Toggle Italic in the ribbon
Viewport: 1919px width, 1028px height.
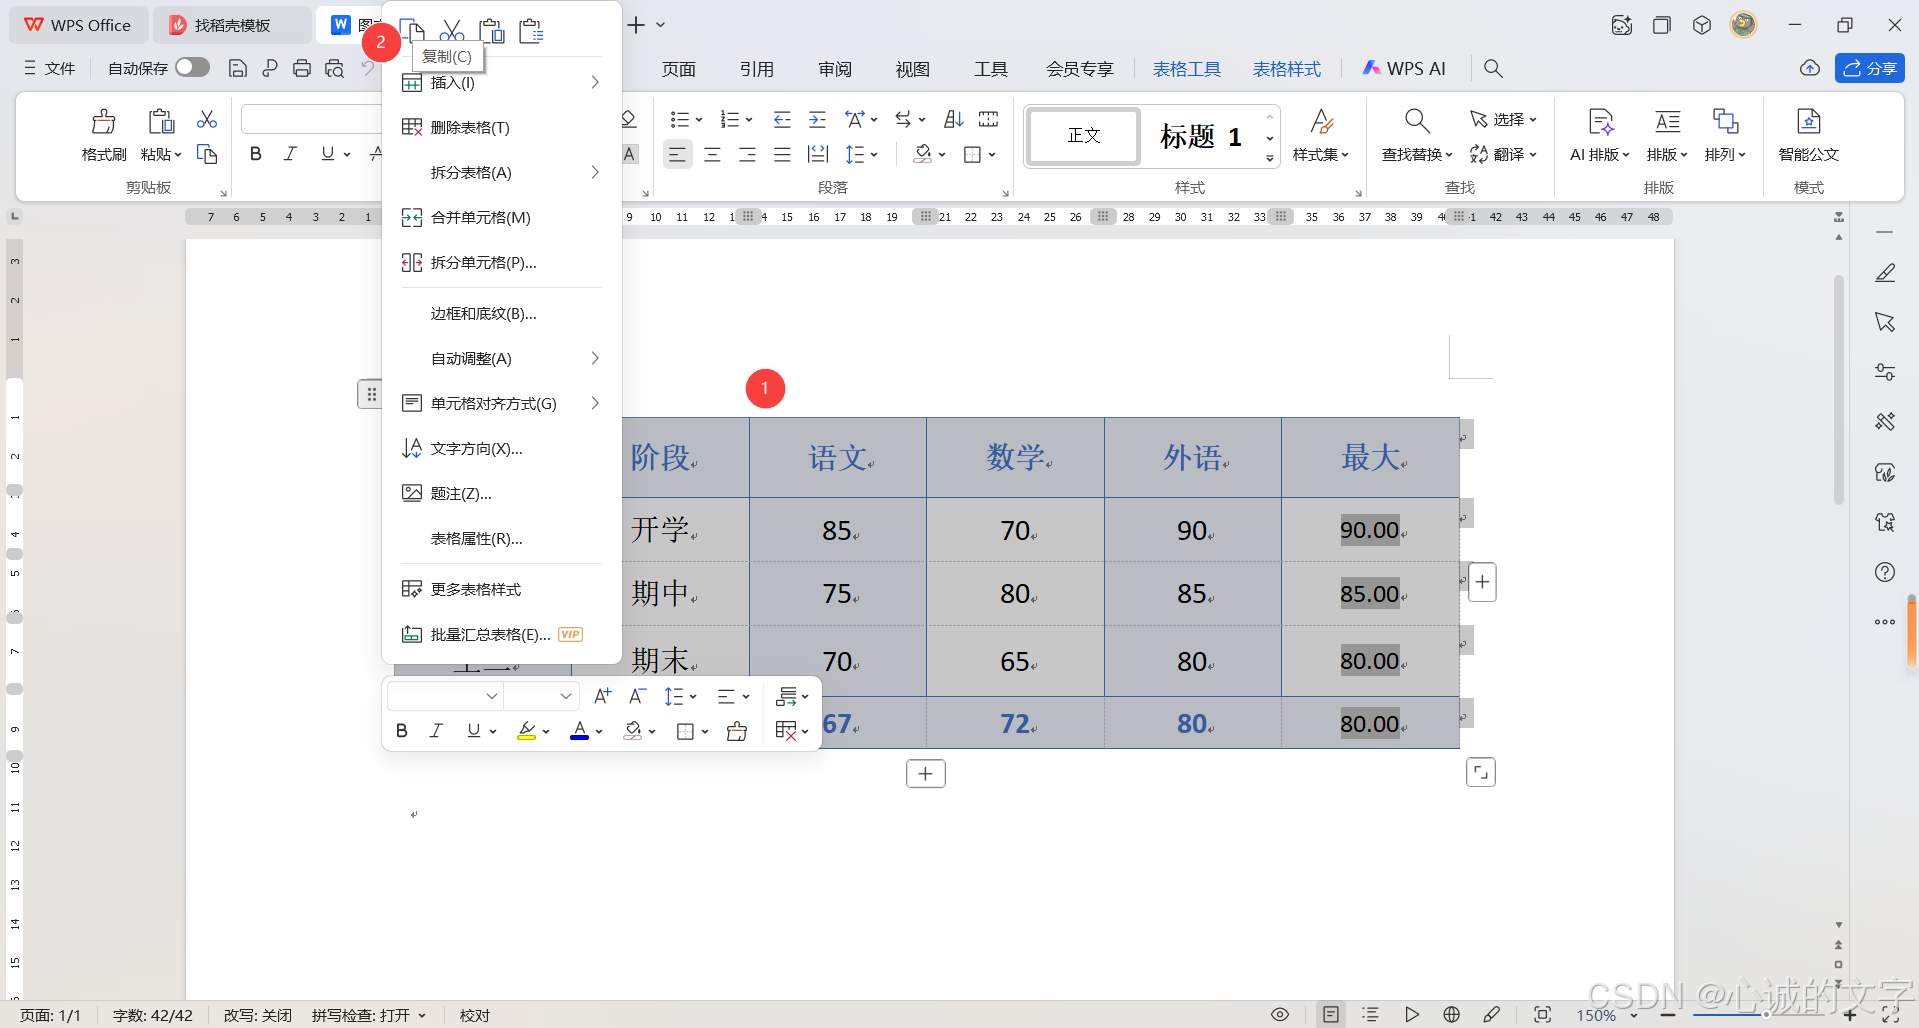(x=290, y=154)
